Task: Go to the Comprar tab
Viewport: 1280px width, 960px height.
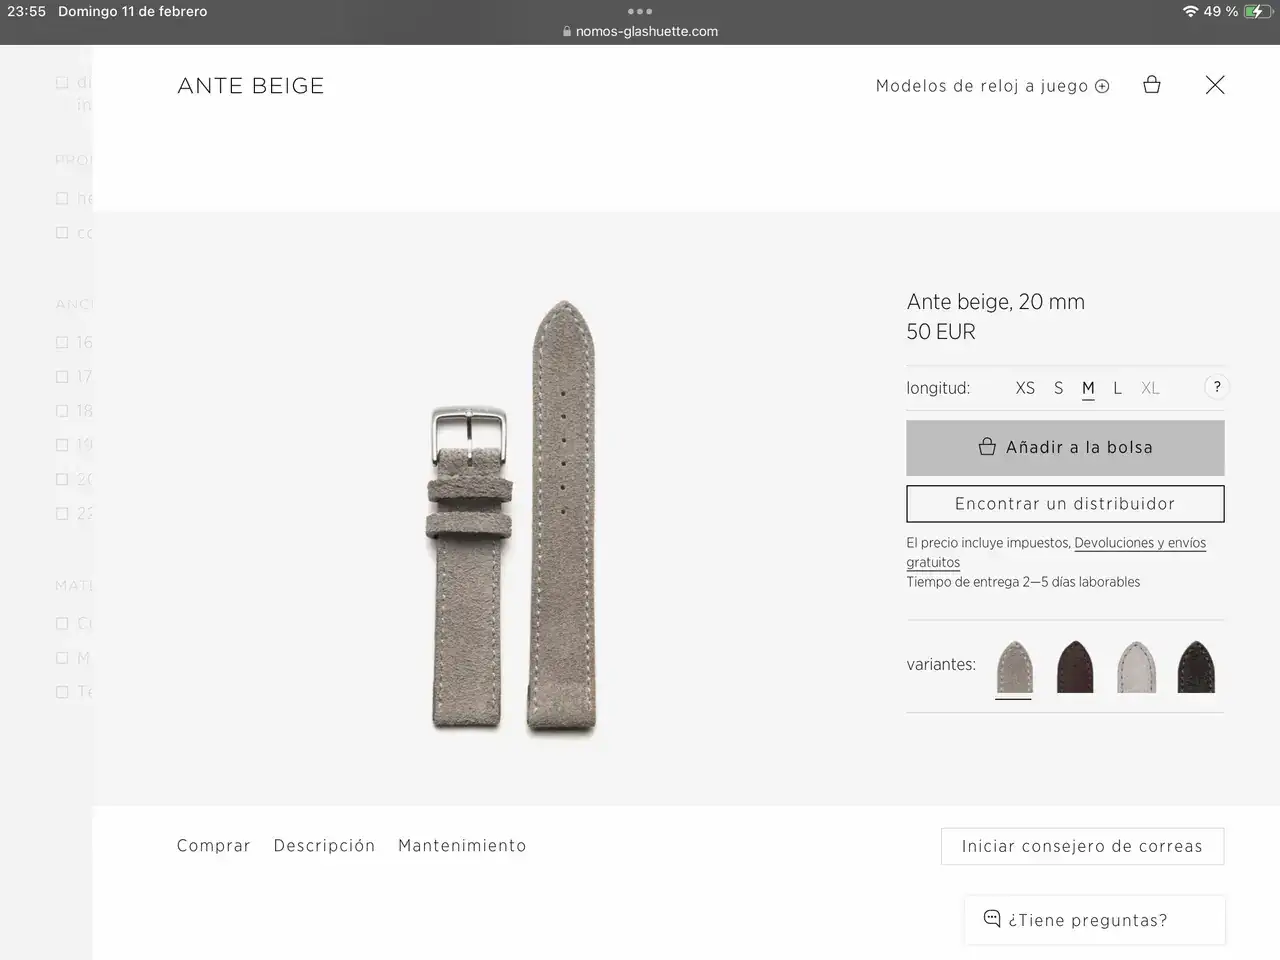Action: click(213, 846)
